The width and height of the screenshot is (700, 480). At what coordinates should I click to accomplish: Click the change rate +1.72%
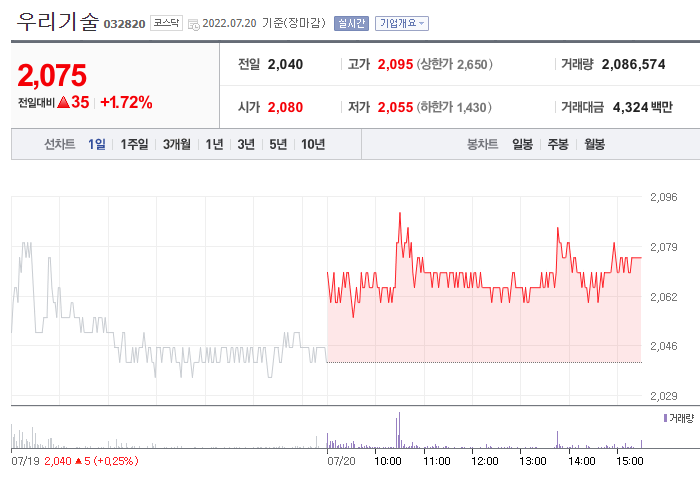[126, 102]
